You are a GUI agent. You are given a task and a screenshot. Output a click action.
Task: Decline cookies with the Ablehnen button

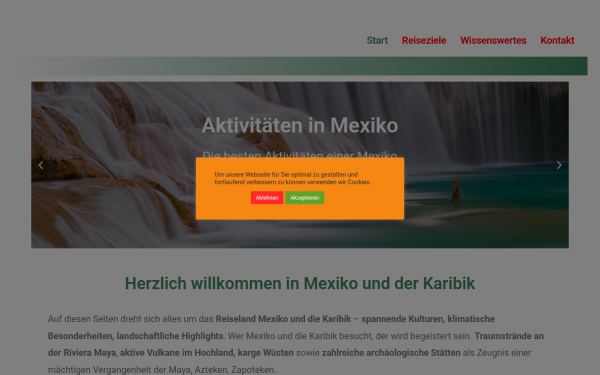click(x=267, y=197)
